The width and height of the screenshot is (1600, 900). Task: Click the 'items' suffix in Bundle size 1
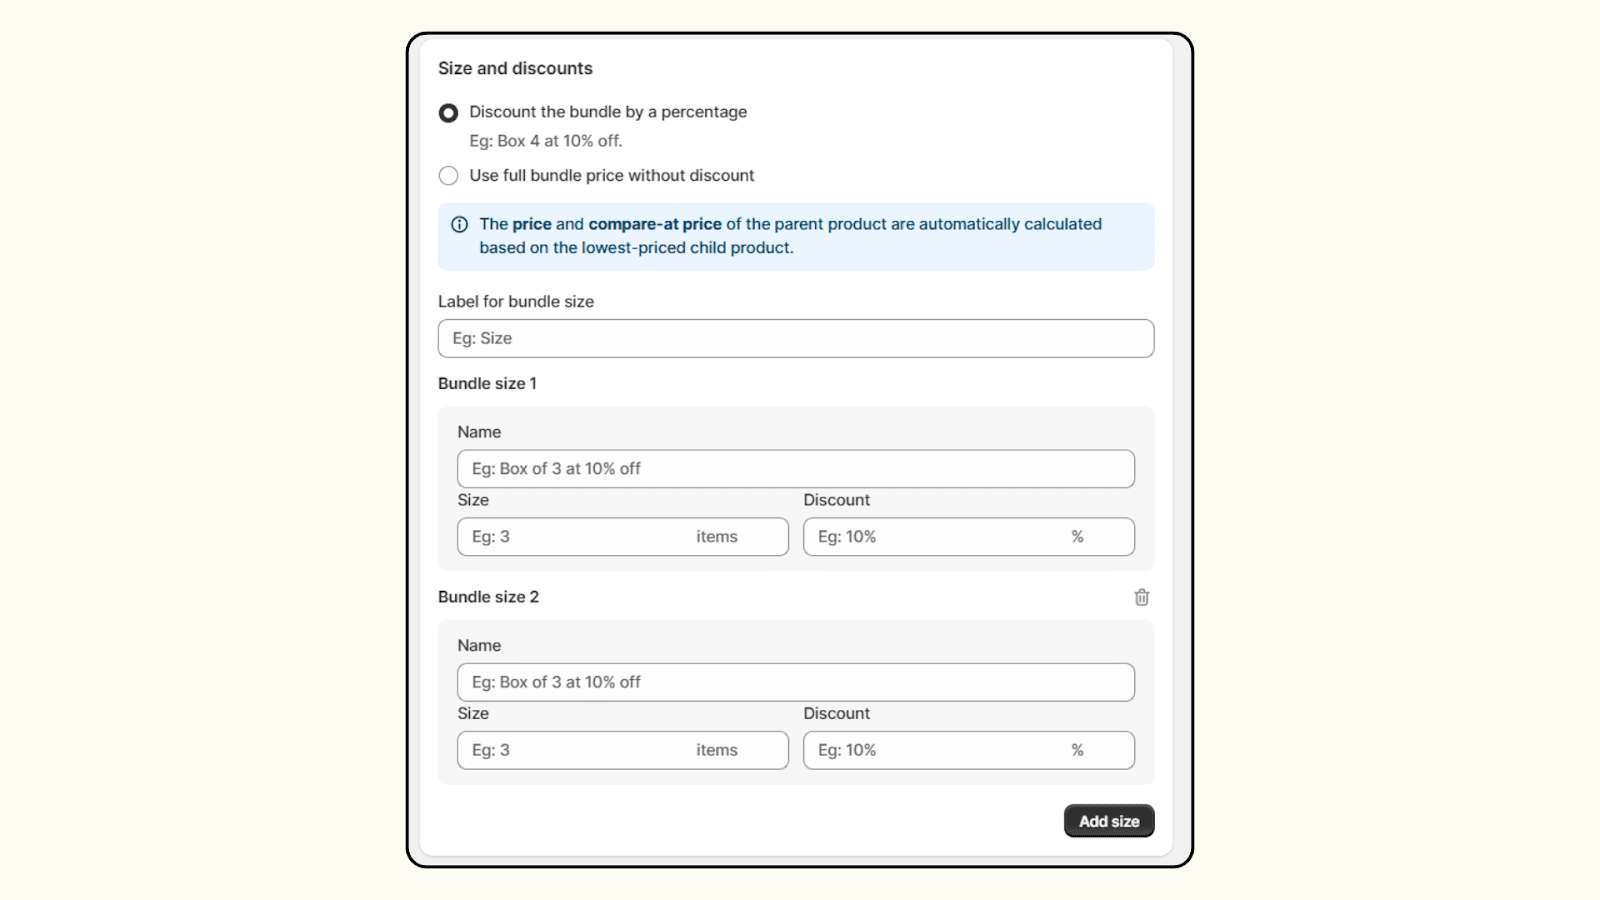[716, 536]
